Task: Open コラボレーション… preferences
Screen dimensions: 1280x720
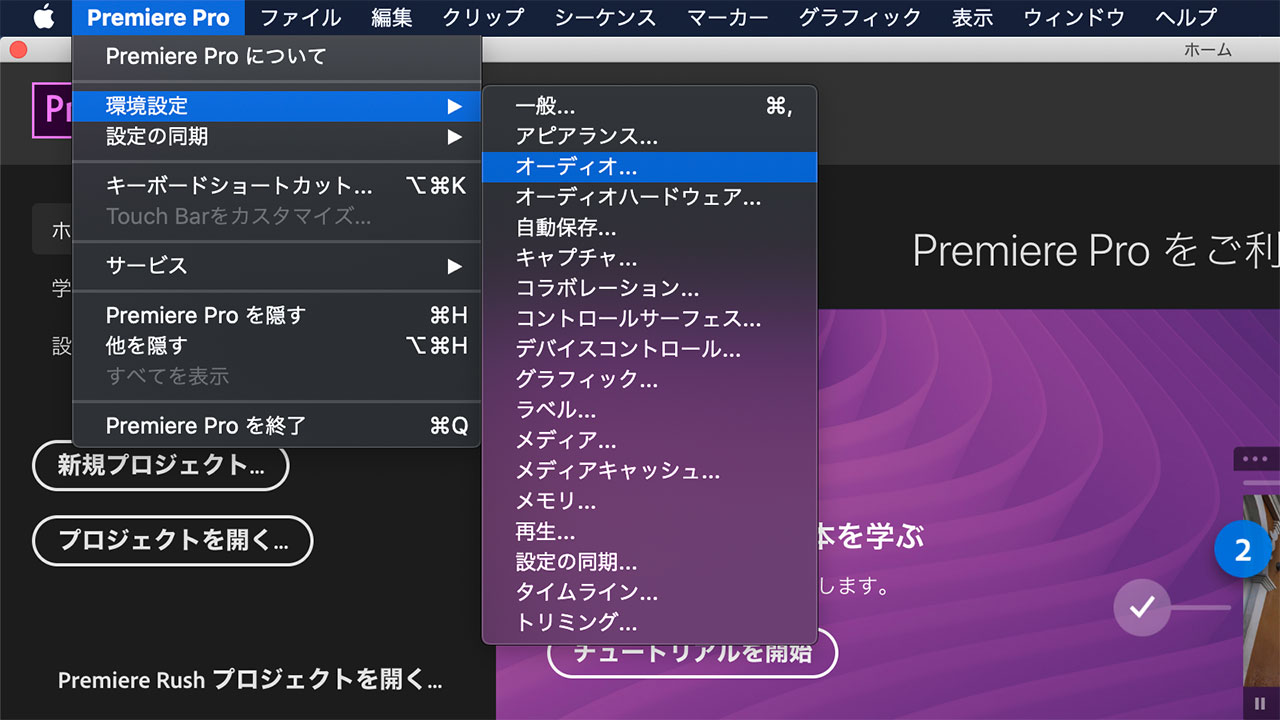Action: click(649, 288)
